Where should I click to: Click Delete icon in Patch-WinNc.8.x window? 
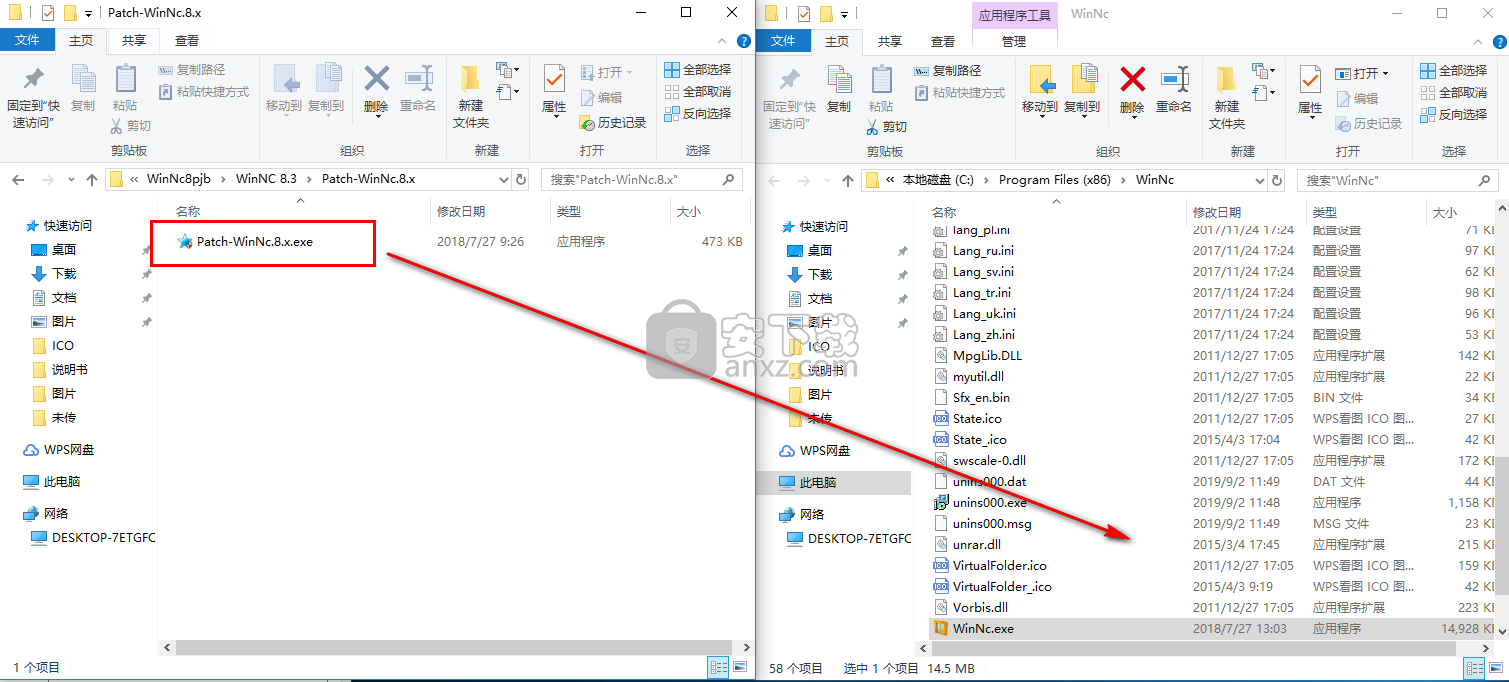pos(376,78)
